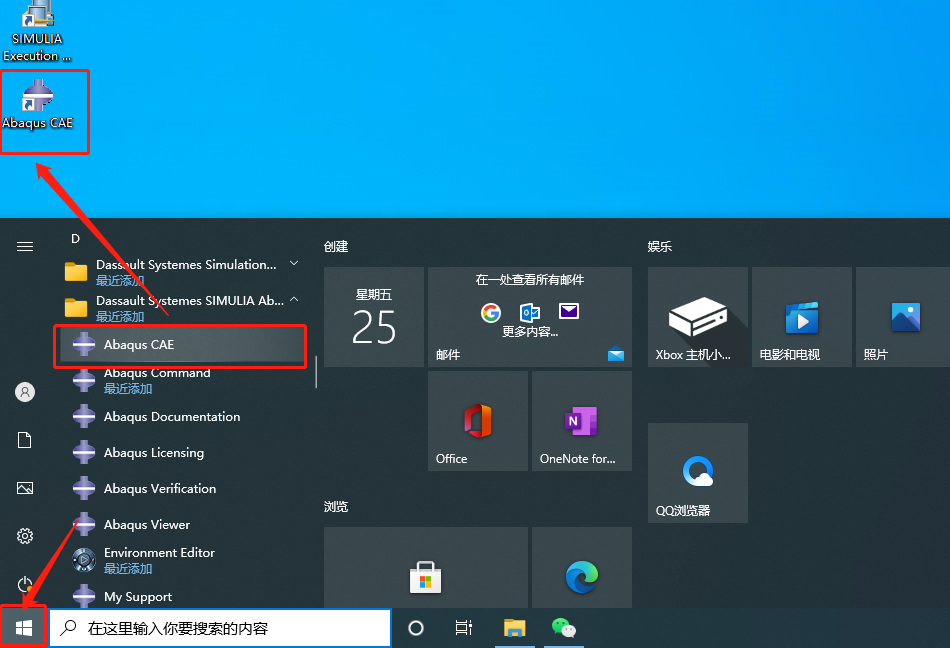Launch Abaqus Viewer

coord(180,524)
